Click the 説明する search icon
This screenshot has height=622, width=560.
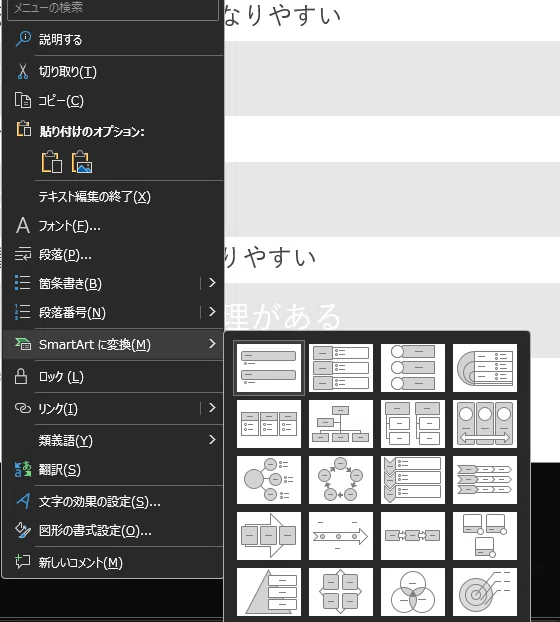click(x=23, y=39)
